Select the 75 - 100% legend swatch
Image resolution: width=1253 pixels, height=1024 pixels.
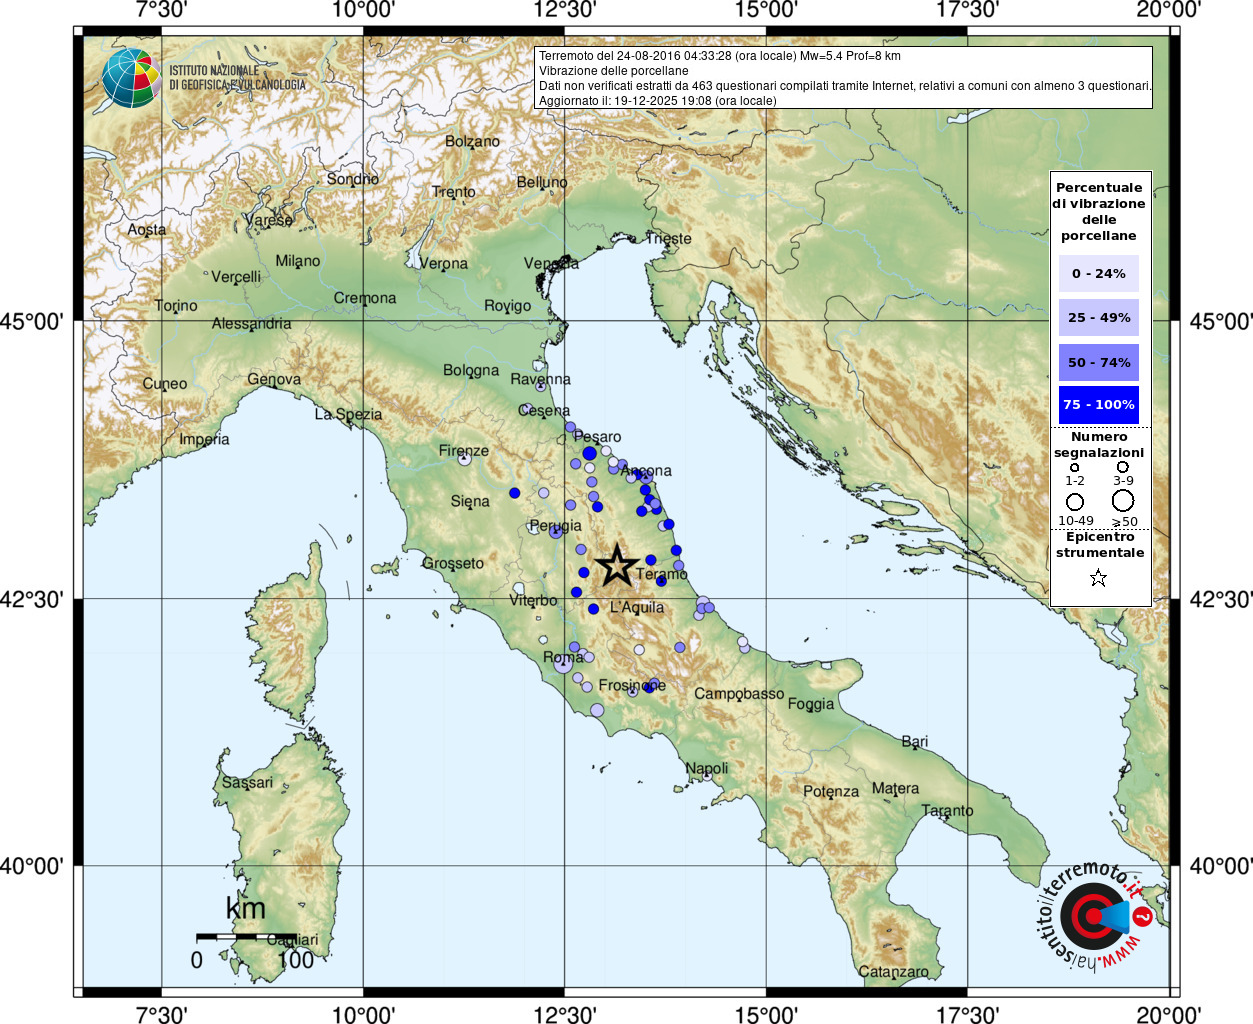click(1099, 405)
